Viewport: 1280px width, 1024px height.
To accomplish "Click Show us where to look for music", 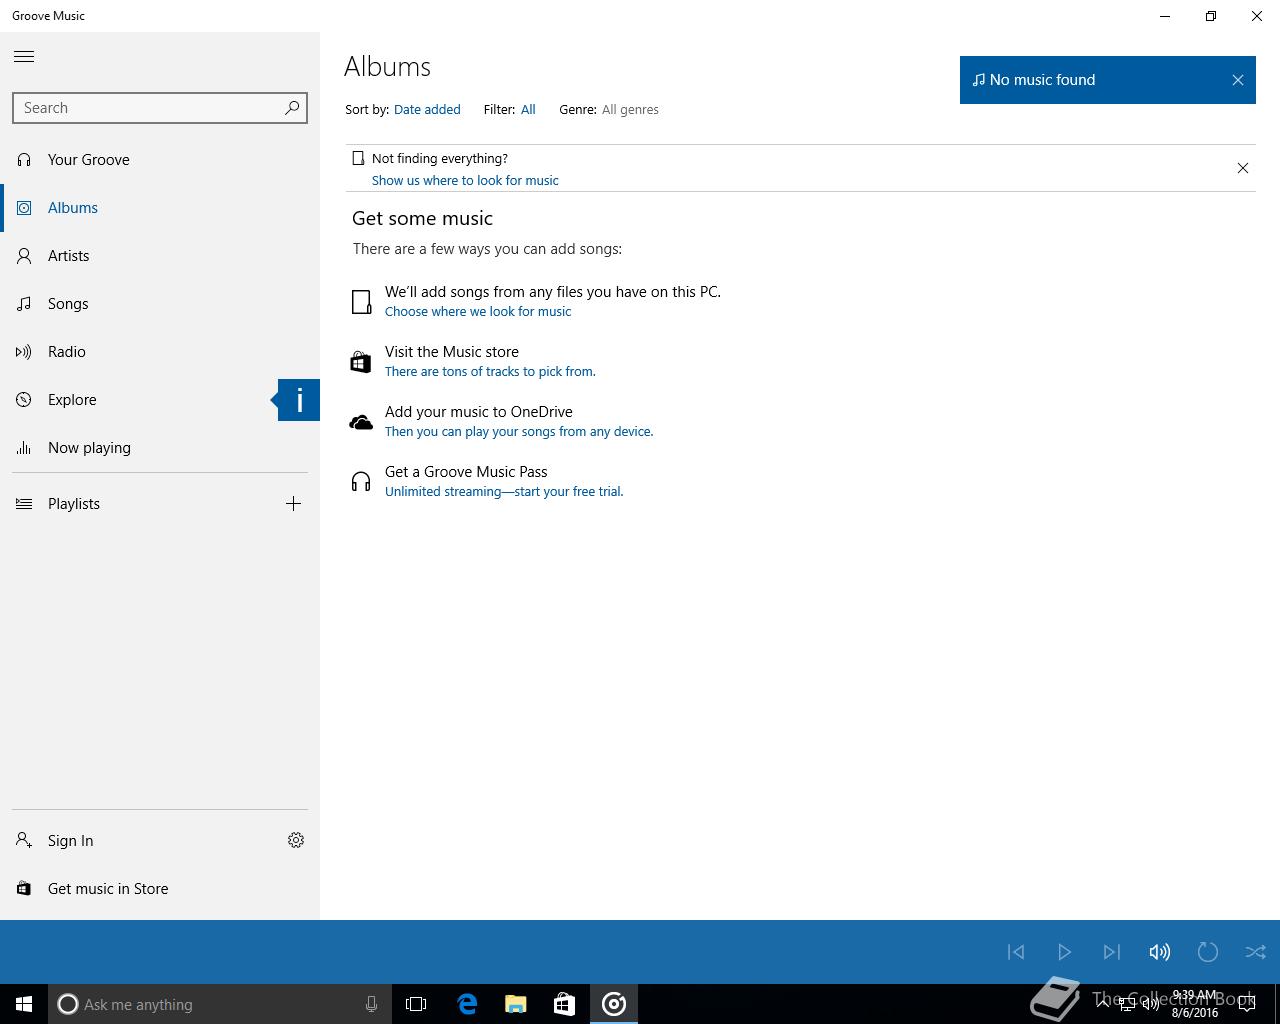I will [465, 181].
